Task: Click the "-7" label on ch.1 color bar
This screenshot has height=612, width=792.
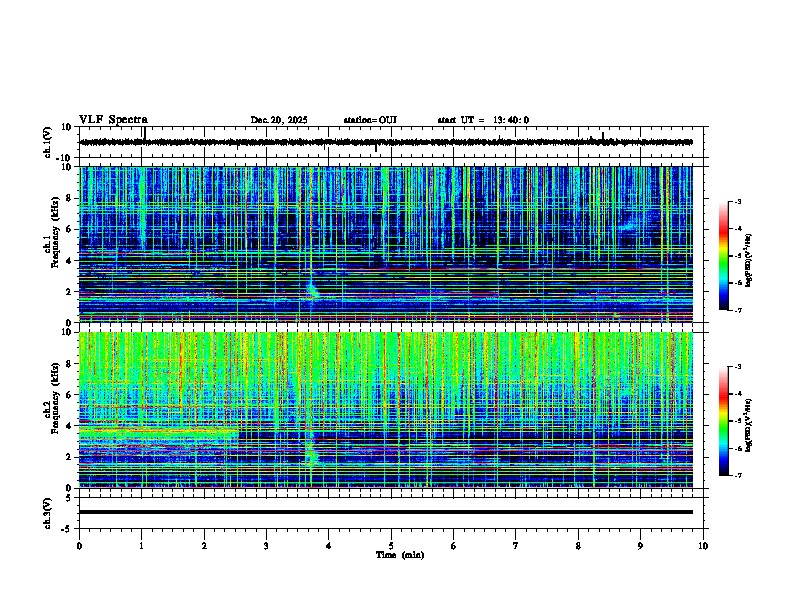Action: 737,311
